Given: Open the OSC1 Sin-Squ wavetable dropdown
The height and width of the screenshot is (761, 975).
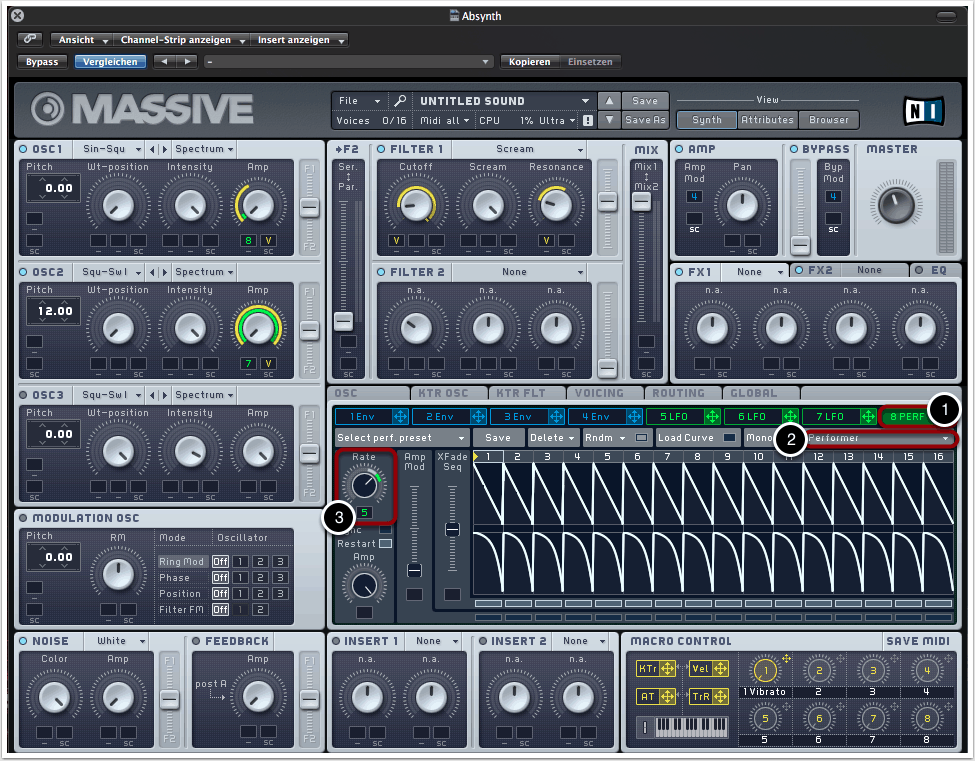Looking at the screenshot, I should click(109, 149).
